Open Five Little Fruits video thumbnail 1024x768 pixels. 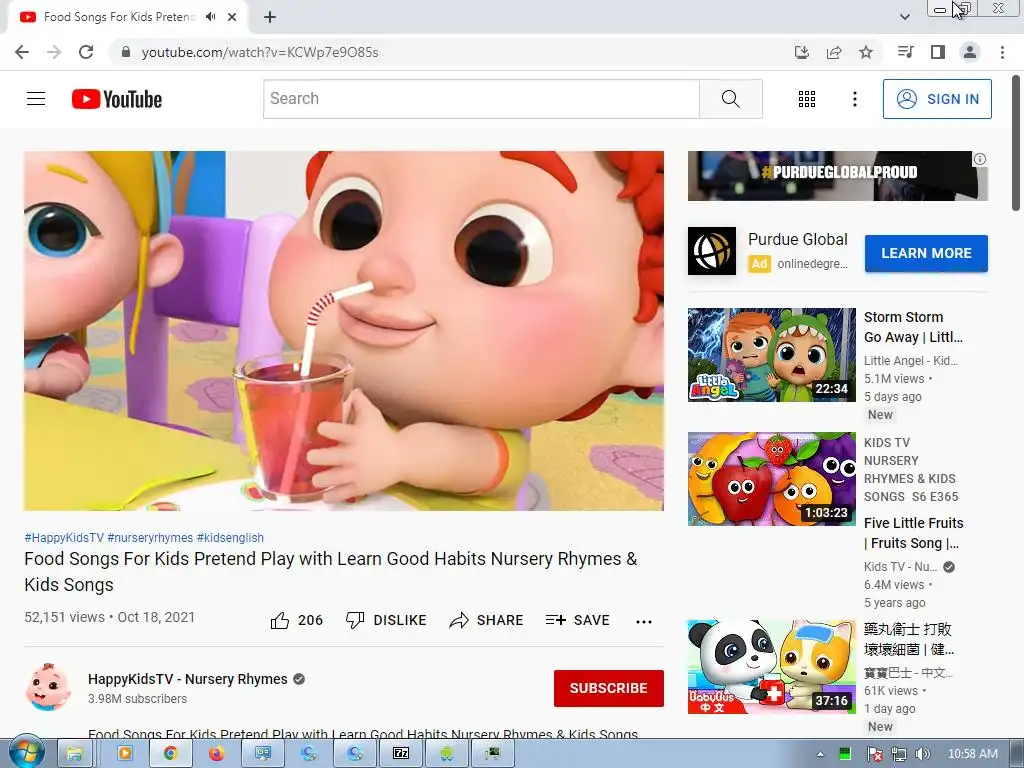771,479
